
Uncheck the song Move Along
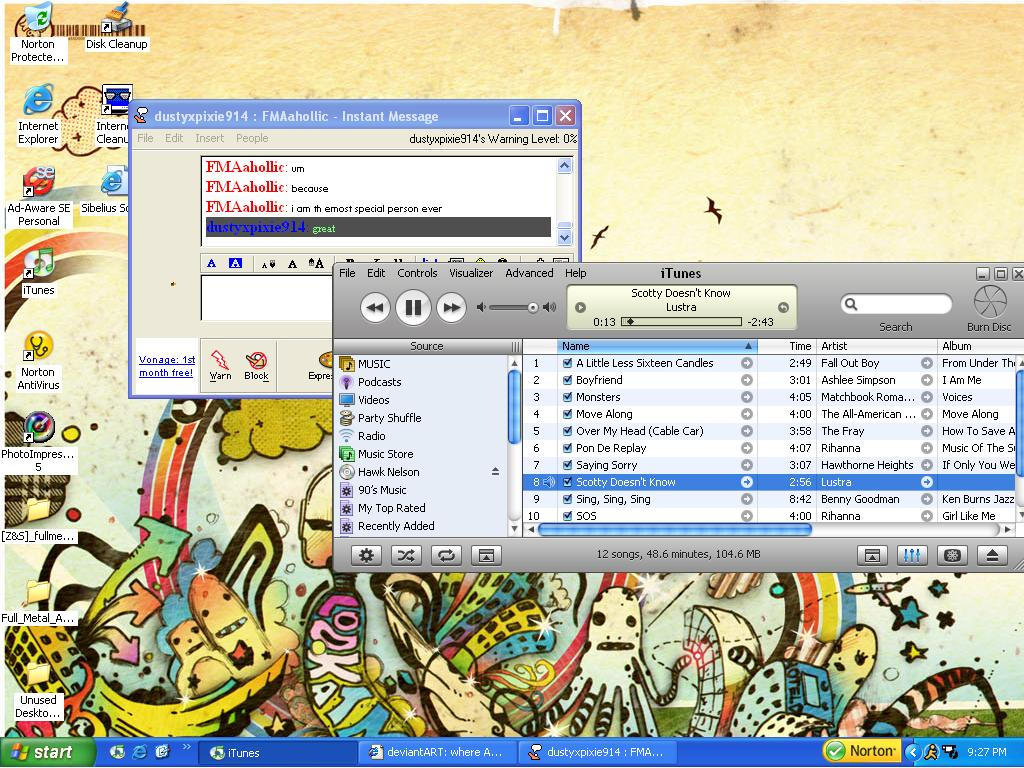[568, 414]
